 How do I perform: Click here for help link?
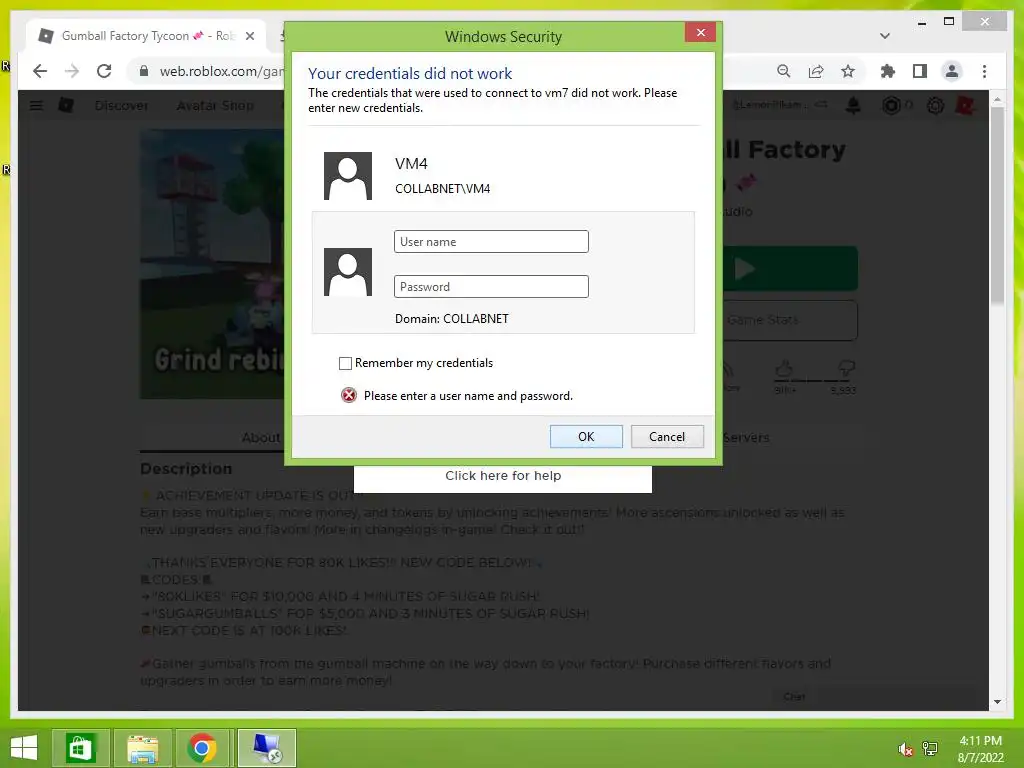point(503,475)
